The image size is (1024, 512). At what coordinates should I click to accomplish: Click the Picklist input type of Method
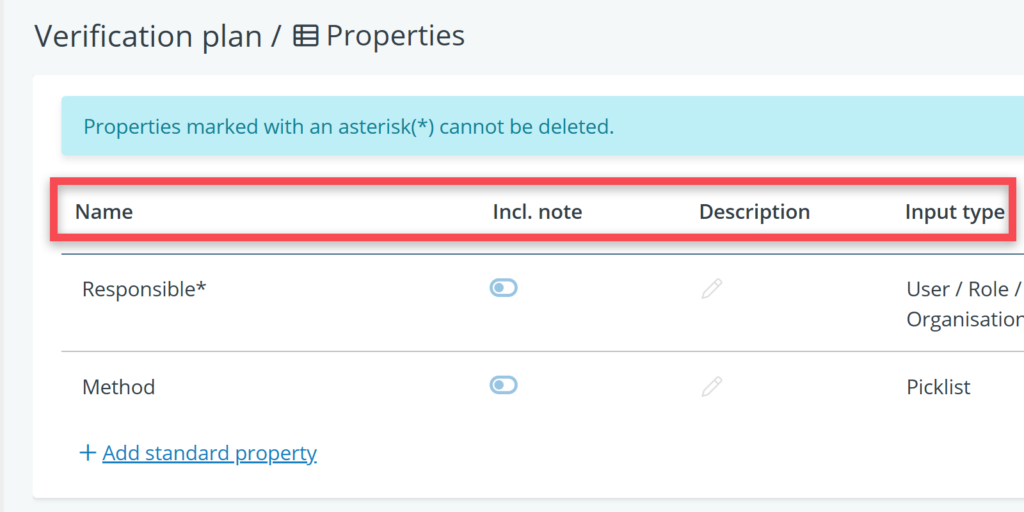938,387
